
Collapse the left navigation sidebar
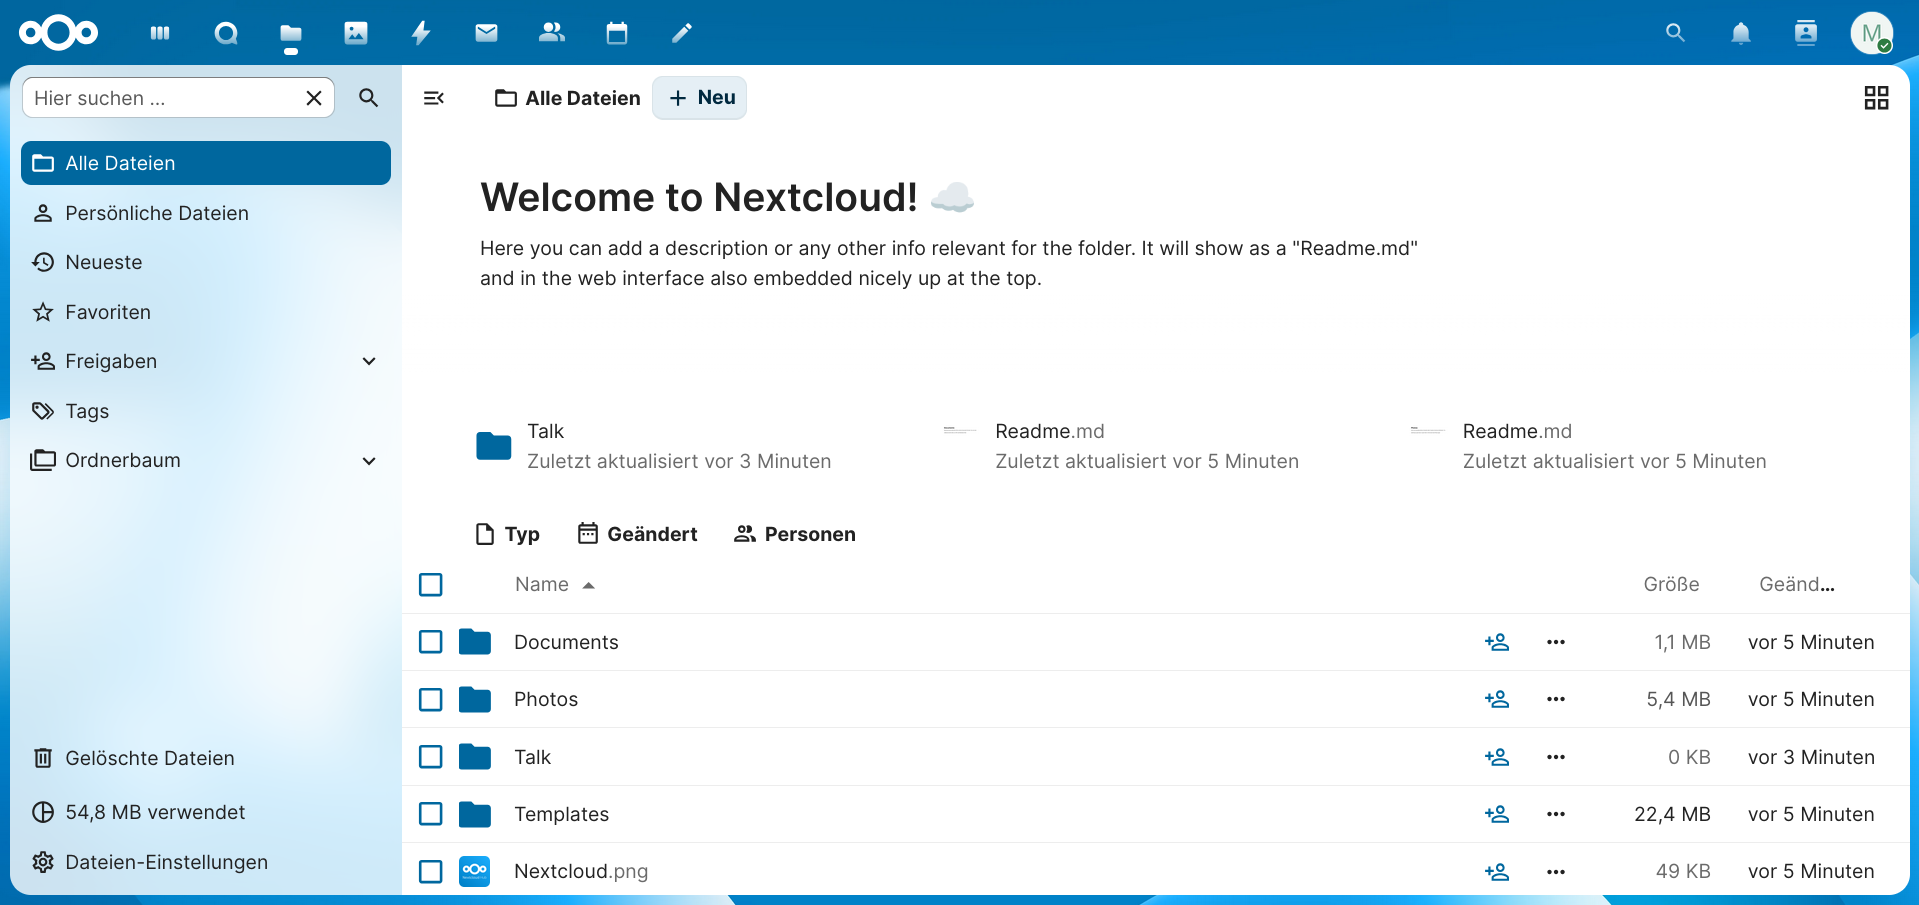pyautogui.click(x=434, y=97)
